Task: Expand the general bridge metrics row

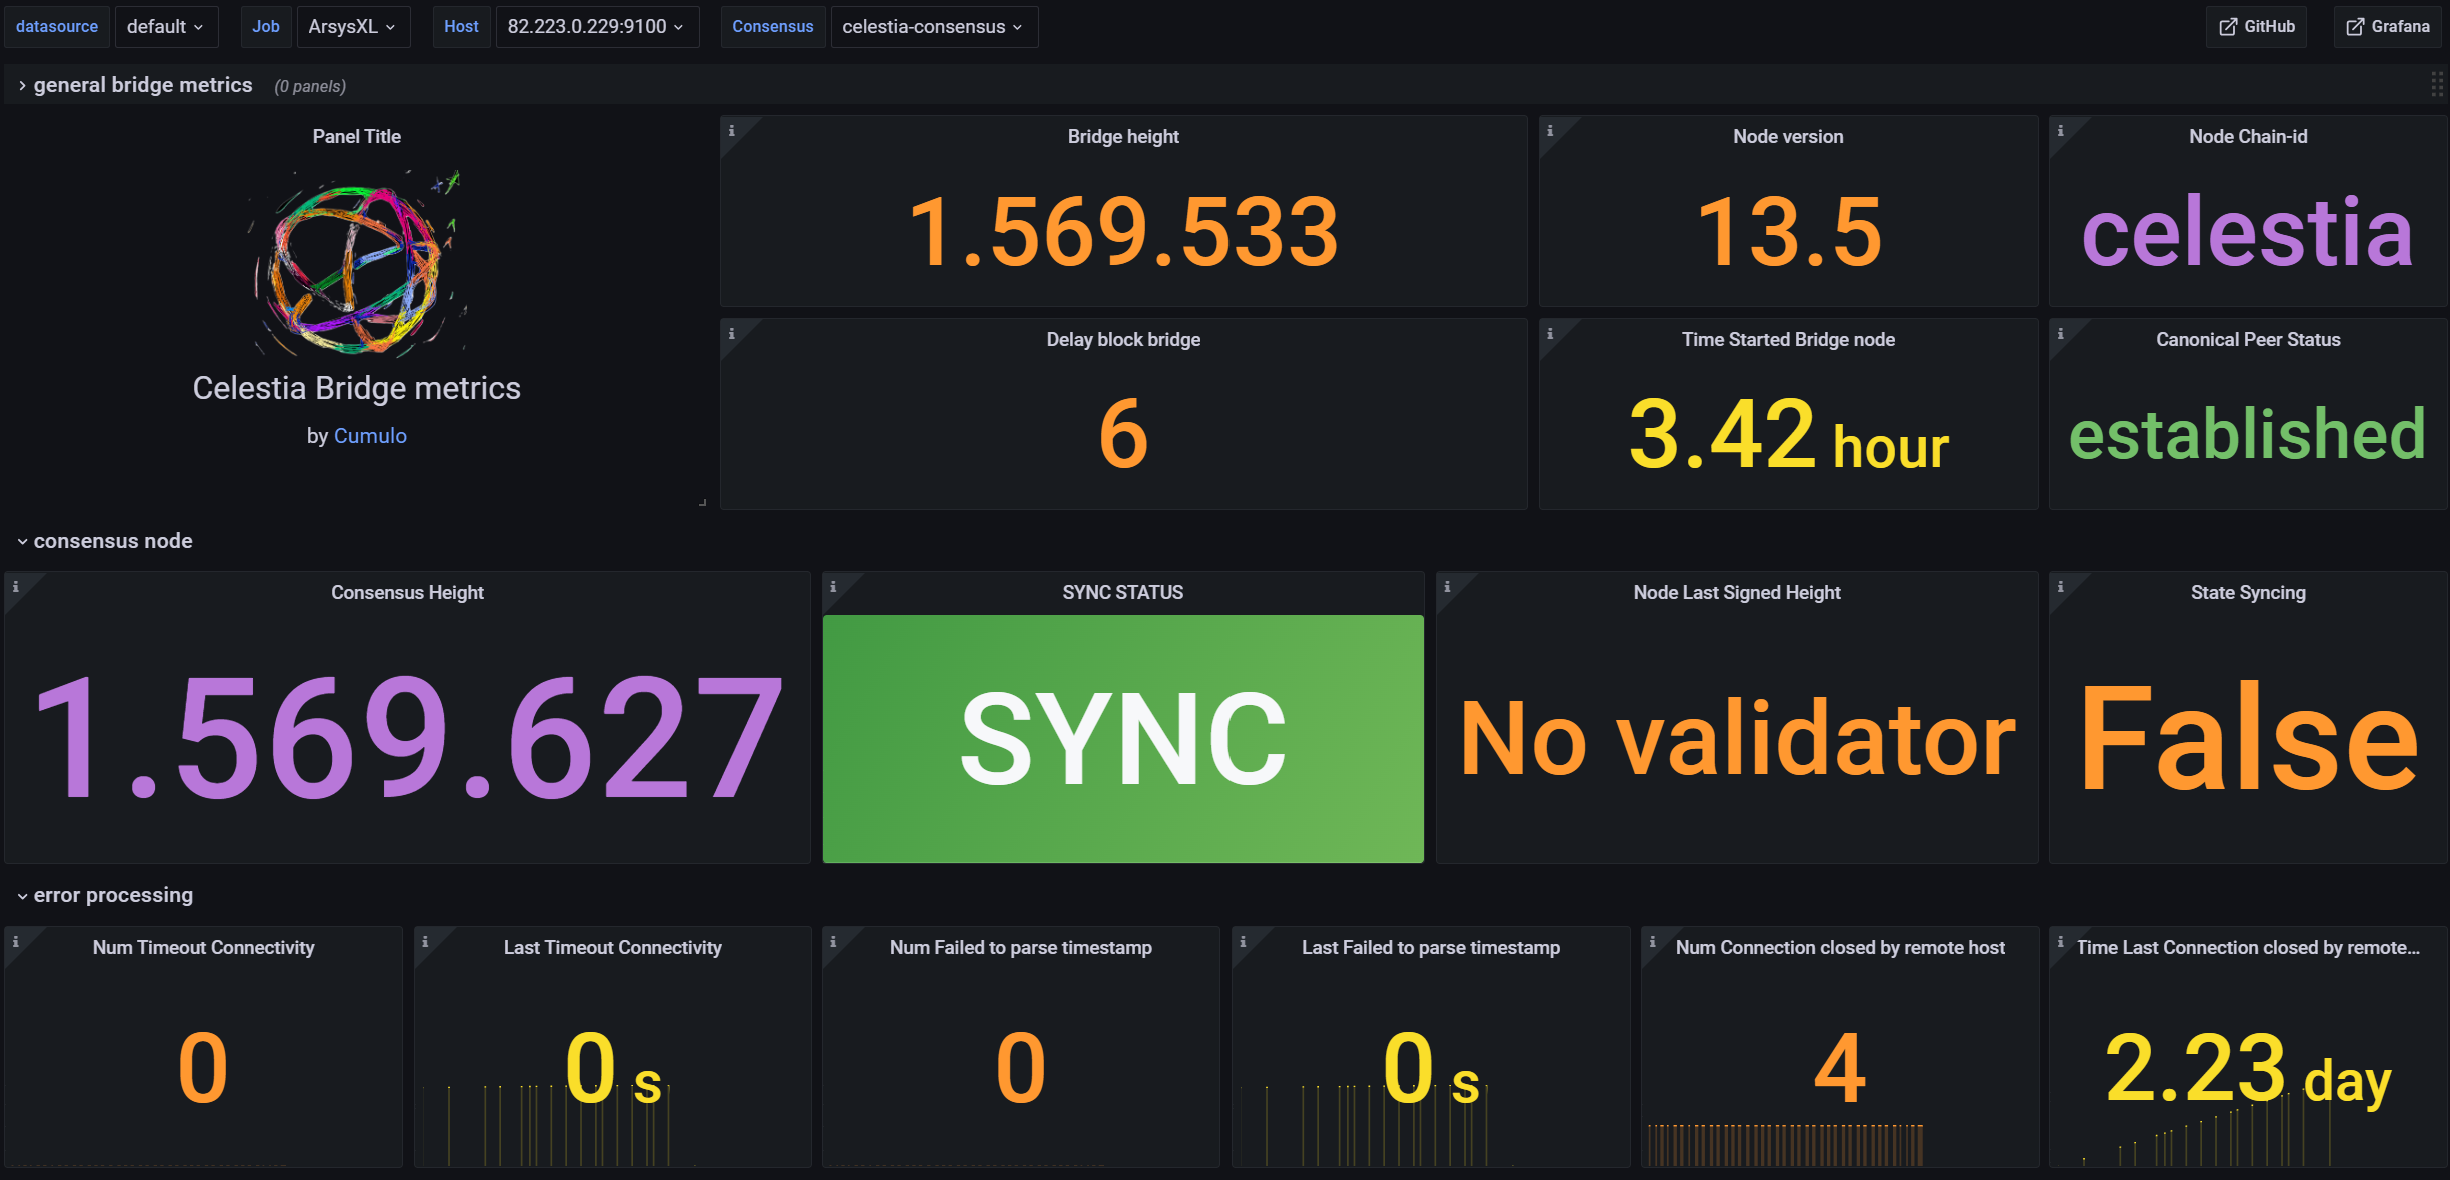Action: [x=142, y=85]
